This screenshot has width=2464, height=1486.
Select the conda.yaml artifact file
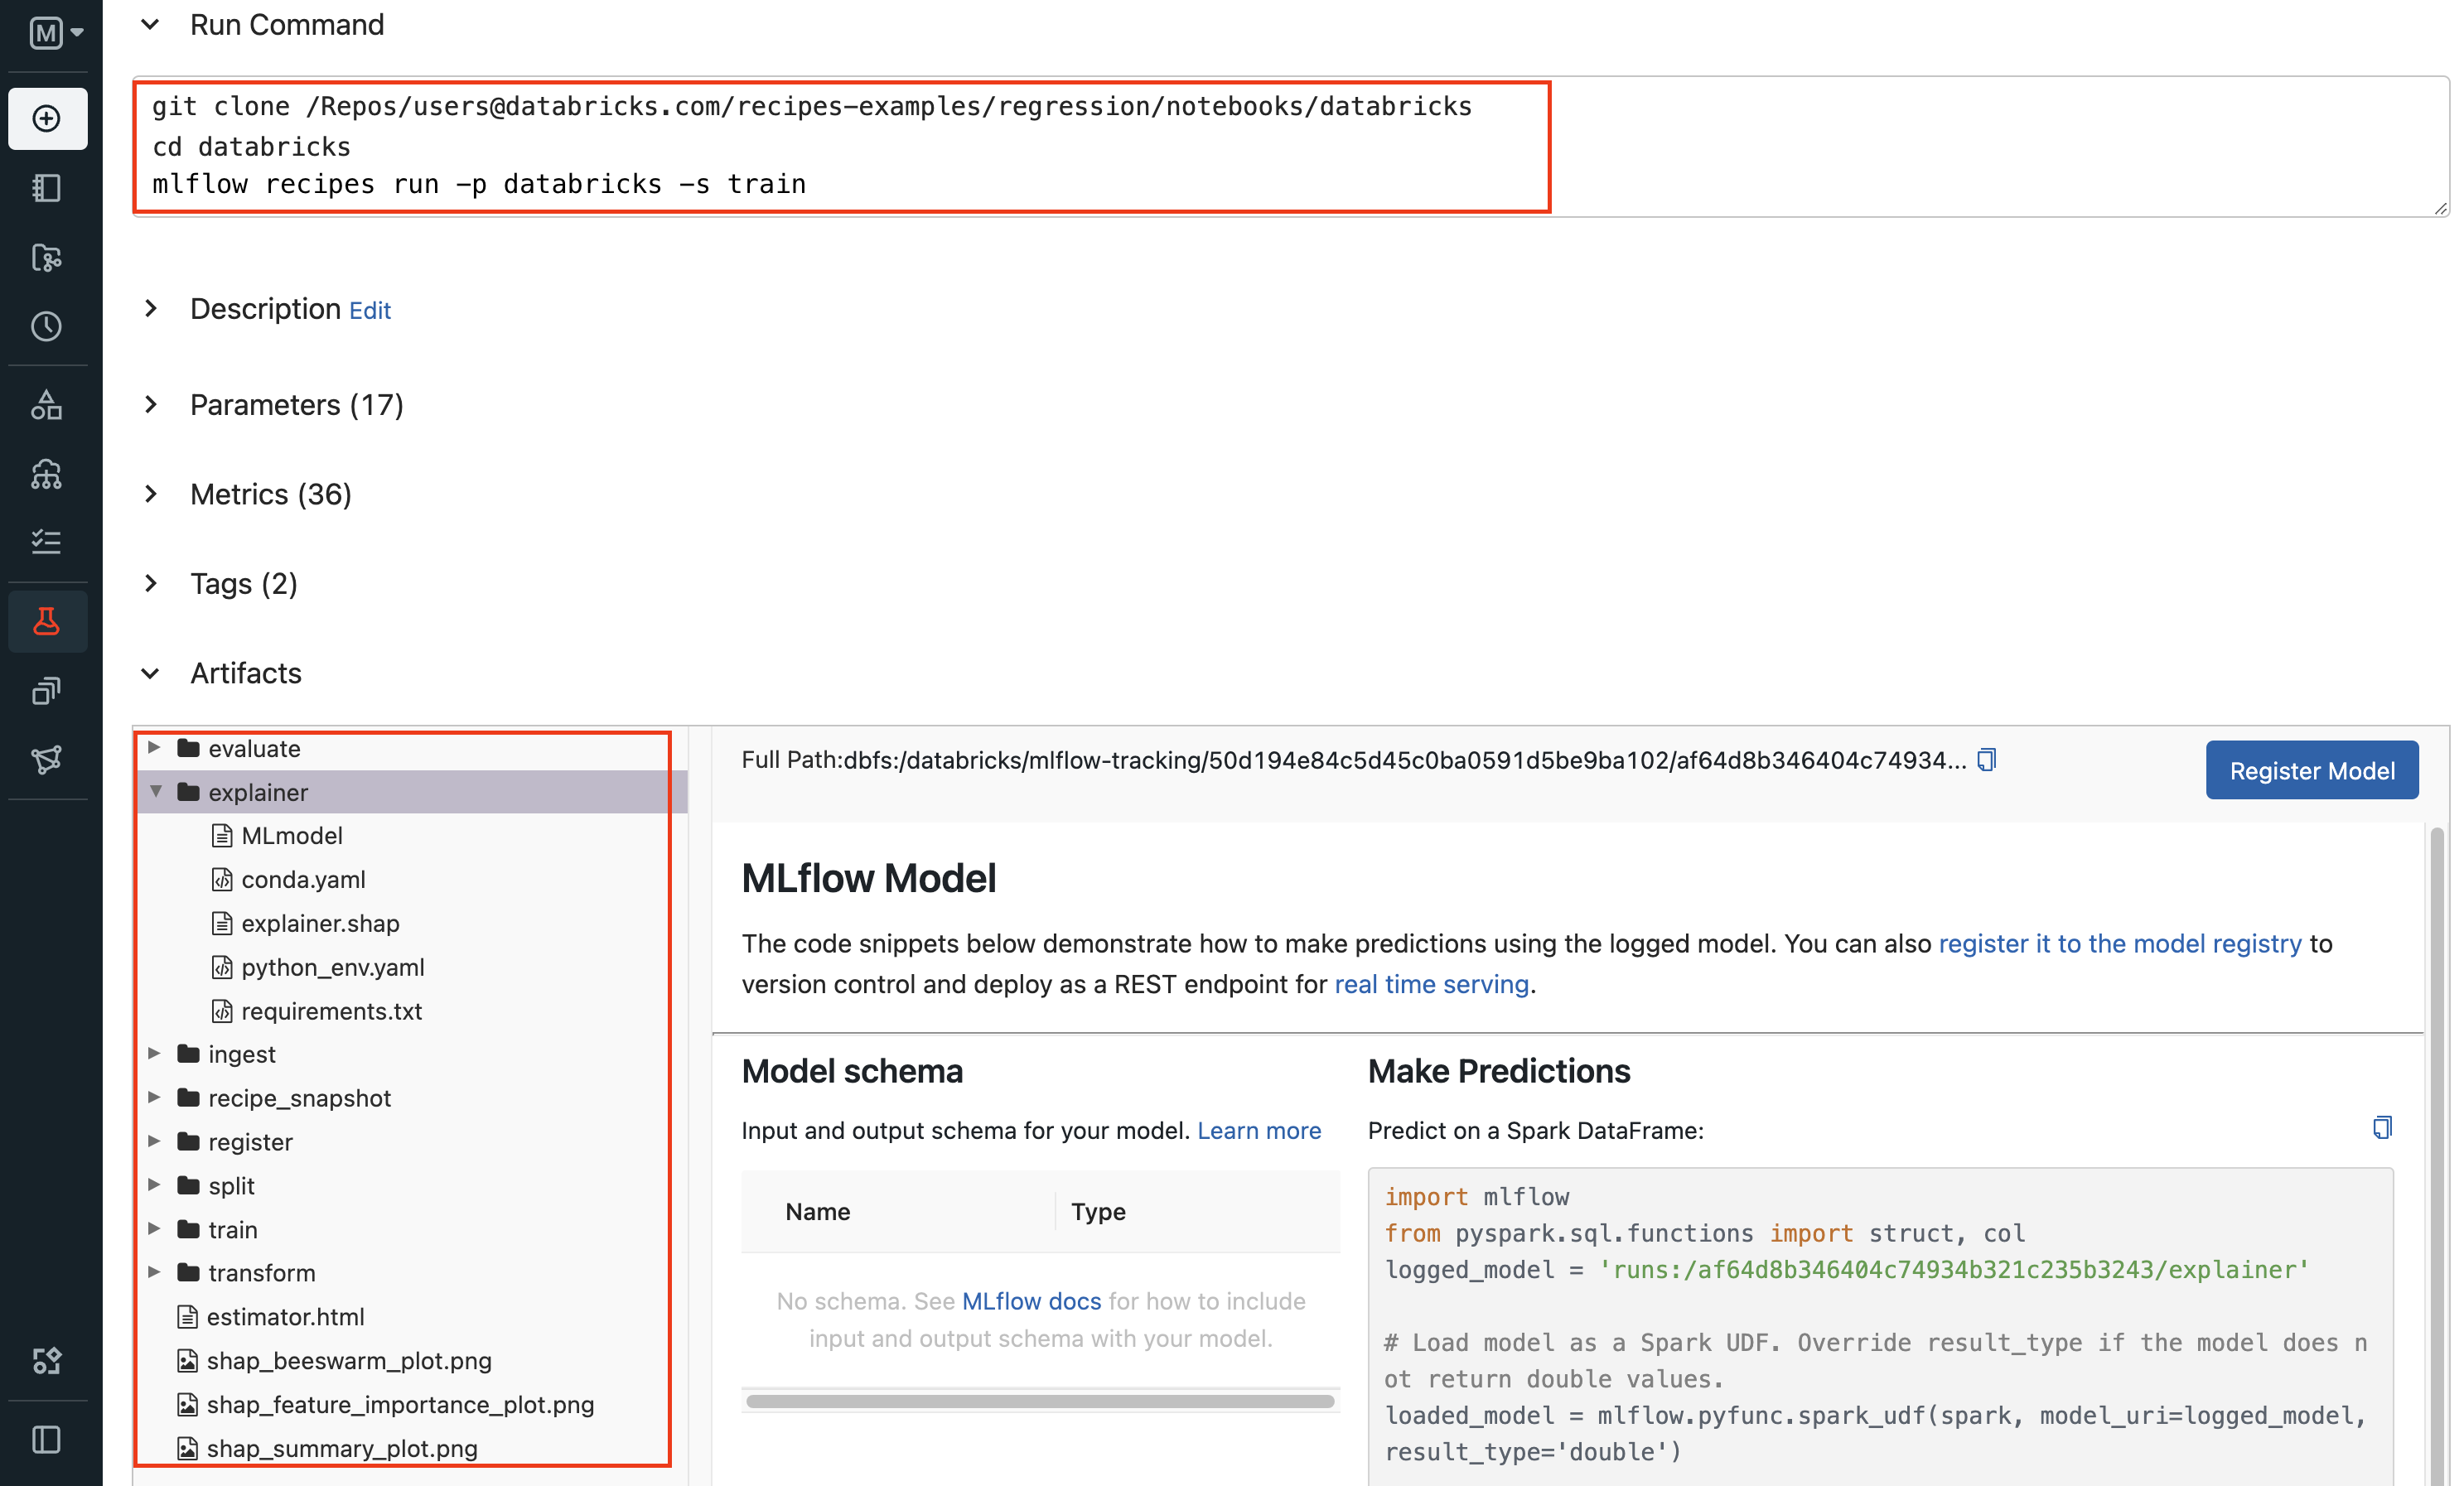302,879
